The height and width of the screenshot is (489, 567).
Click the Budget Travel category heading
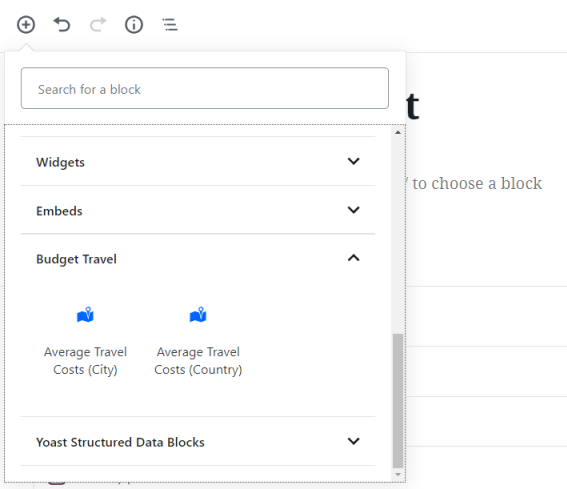pyautogui.click(x=76, y=259)
